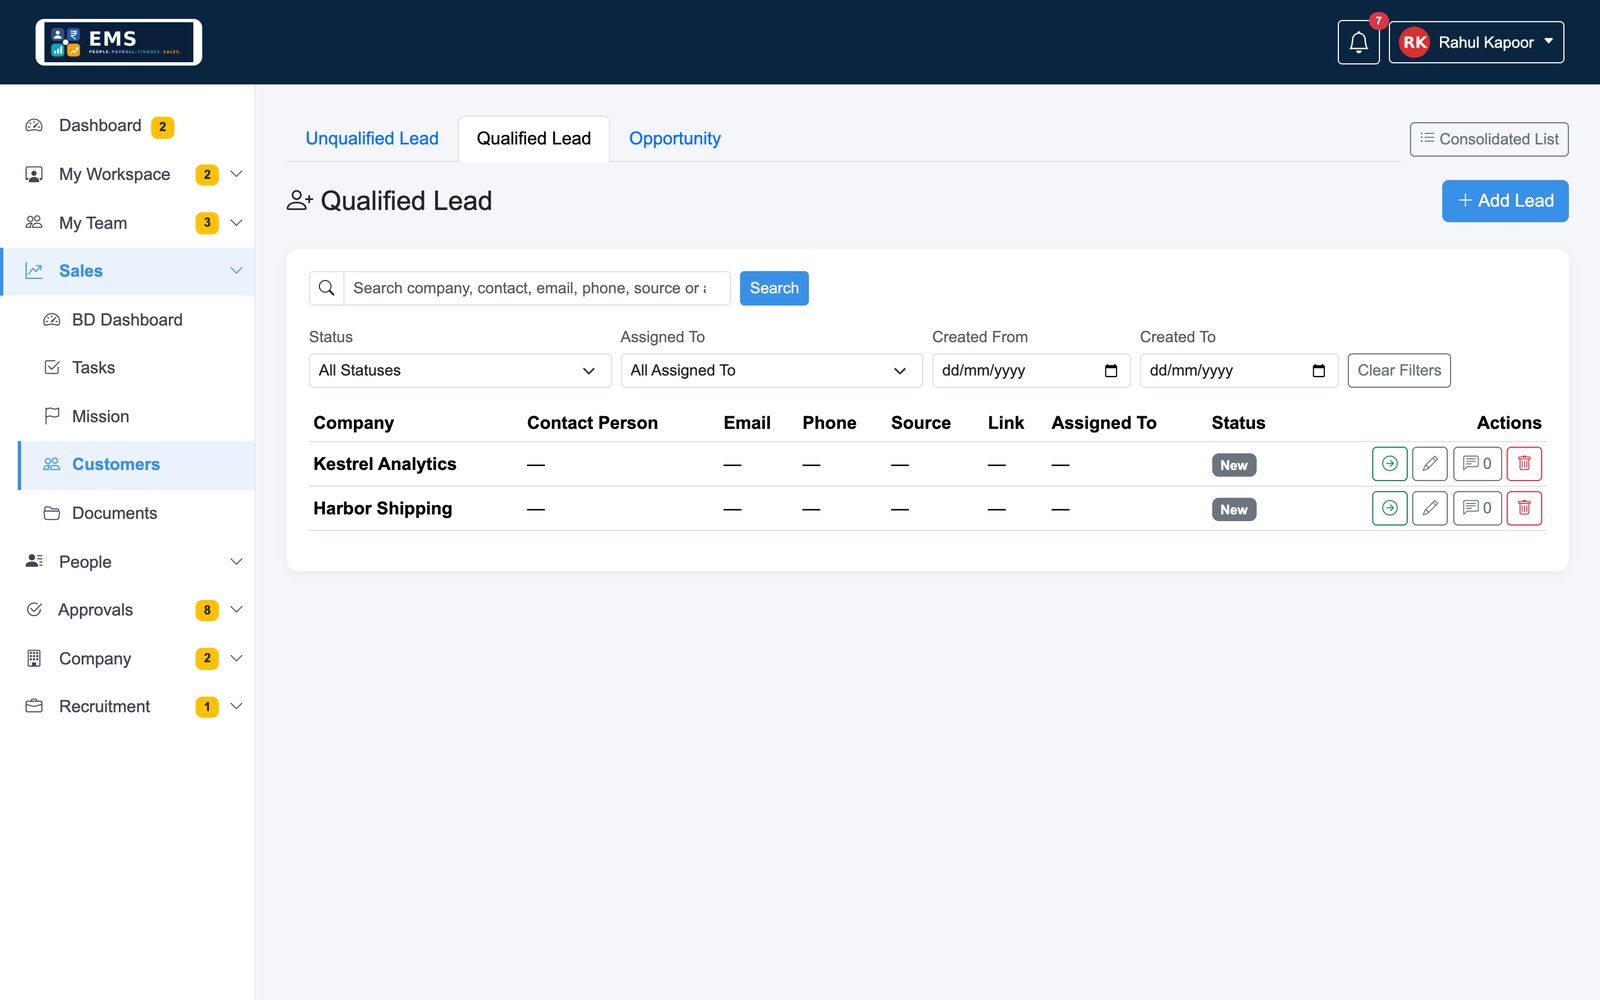Open the All Statuses dropdown
This screenshot has height=1000, width=1600.
pyautogui.click(x=460, y=371)
